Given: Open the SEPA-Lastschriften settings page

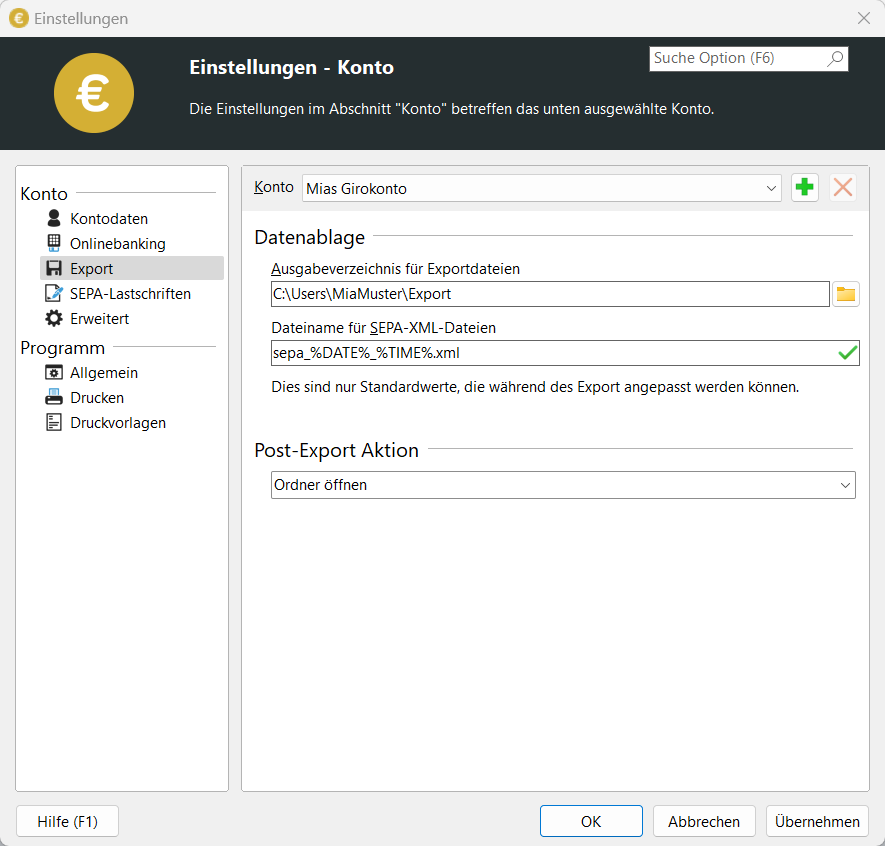Looking at the screenshot, I should pyautogui.click(x=132, y=293).
